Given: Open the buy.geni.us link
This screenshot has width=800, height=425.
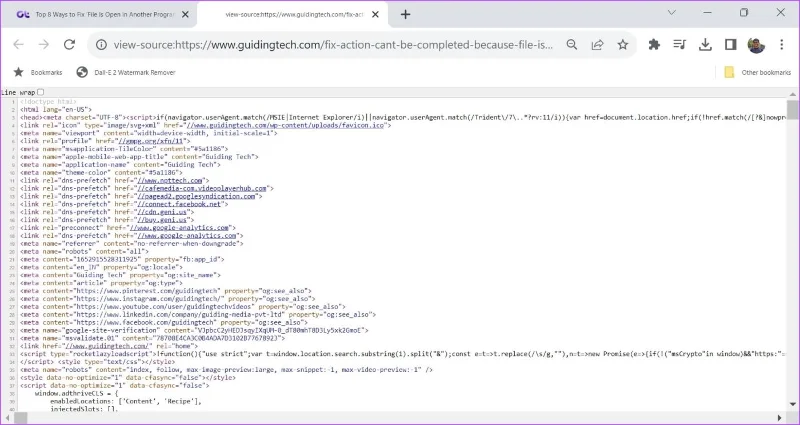Looking at the screenshot, I should (163, 220).
